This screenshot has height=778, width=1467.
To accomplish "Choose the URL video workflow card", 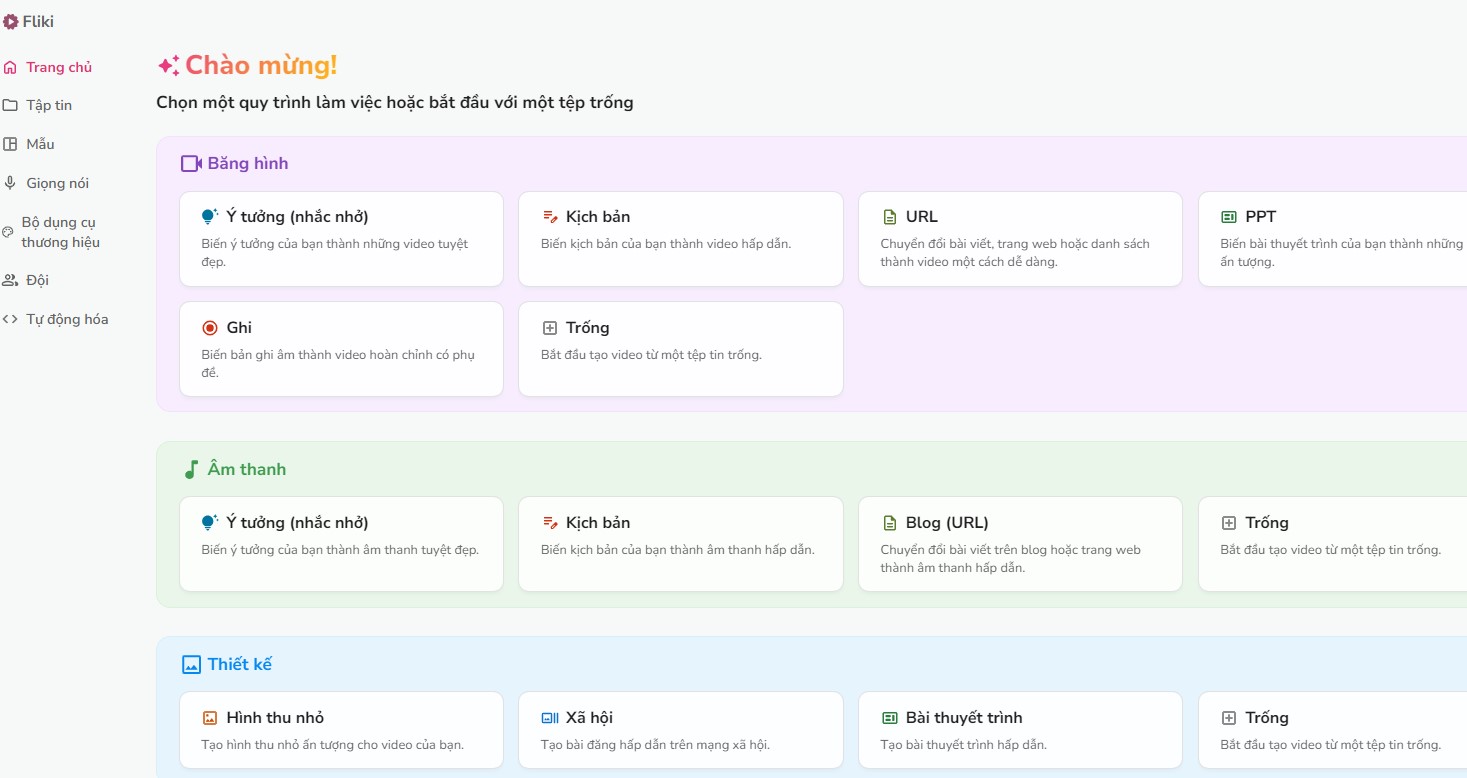I will pyautogui.click(x=1020, y=239).
